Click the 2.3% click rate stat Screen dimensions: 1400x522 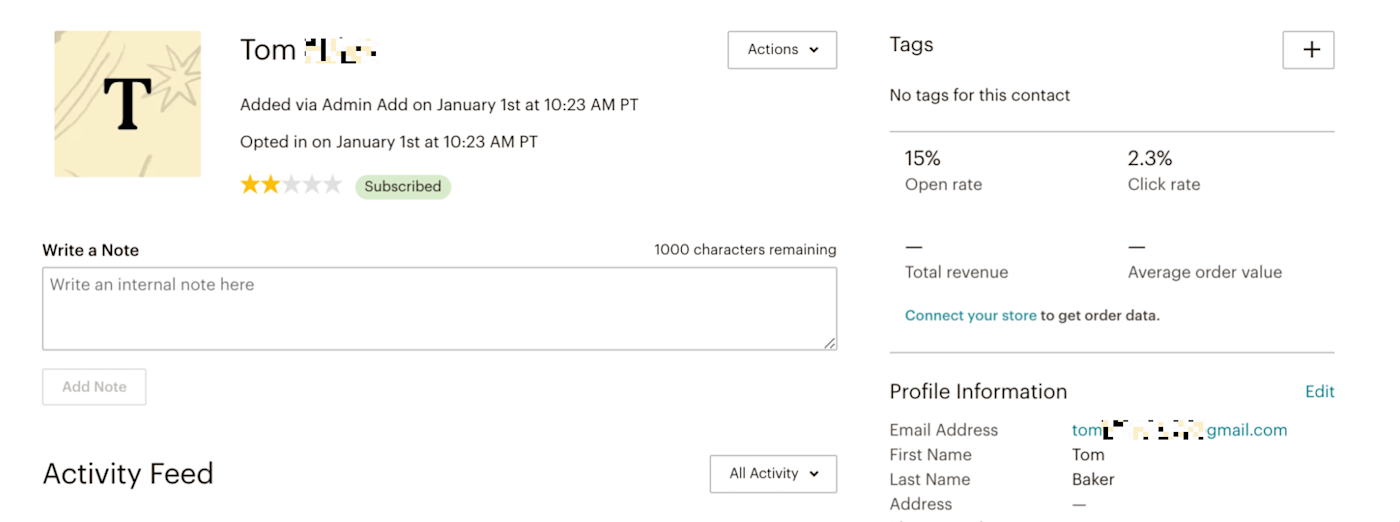(x=1150, y=158)
